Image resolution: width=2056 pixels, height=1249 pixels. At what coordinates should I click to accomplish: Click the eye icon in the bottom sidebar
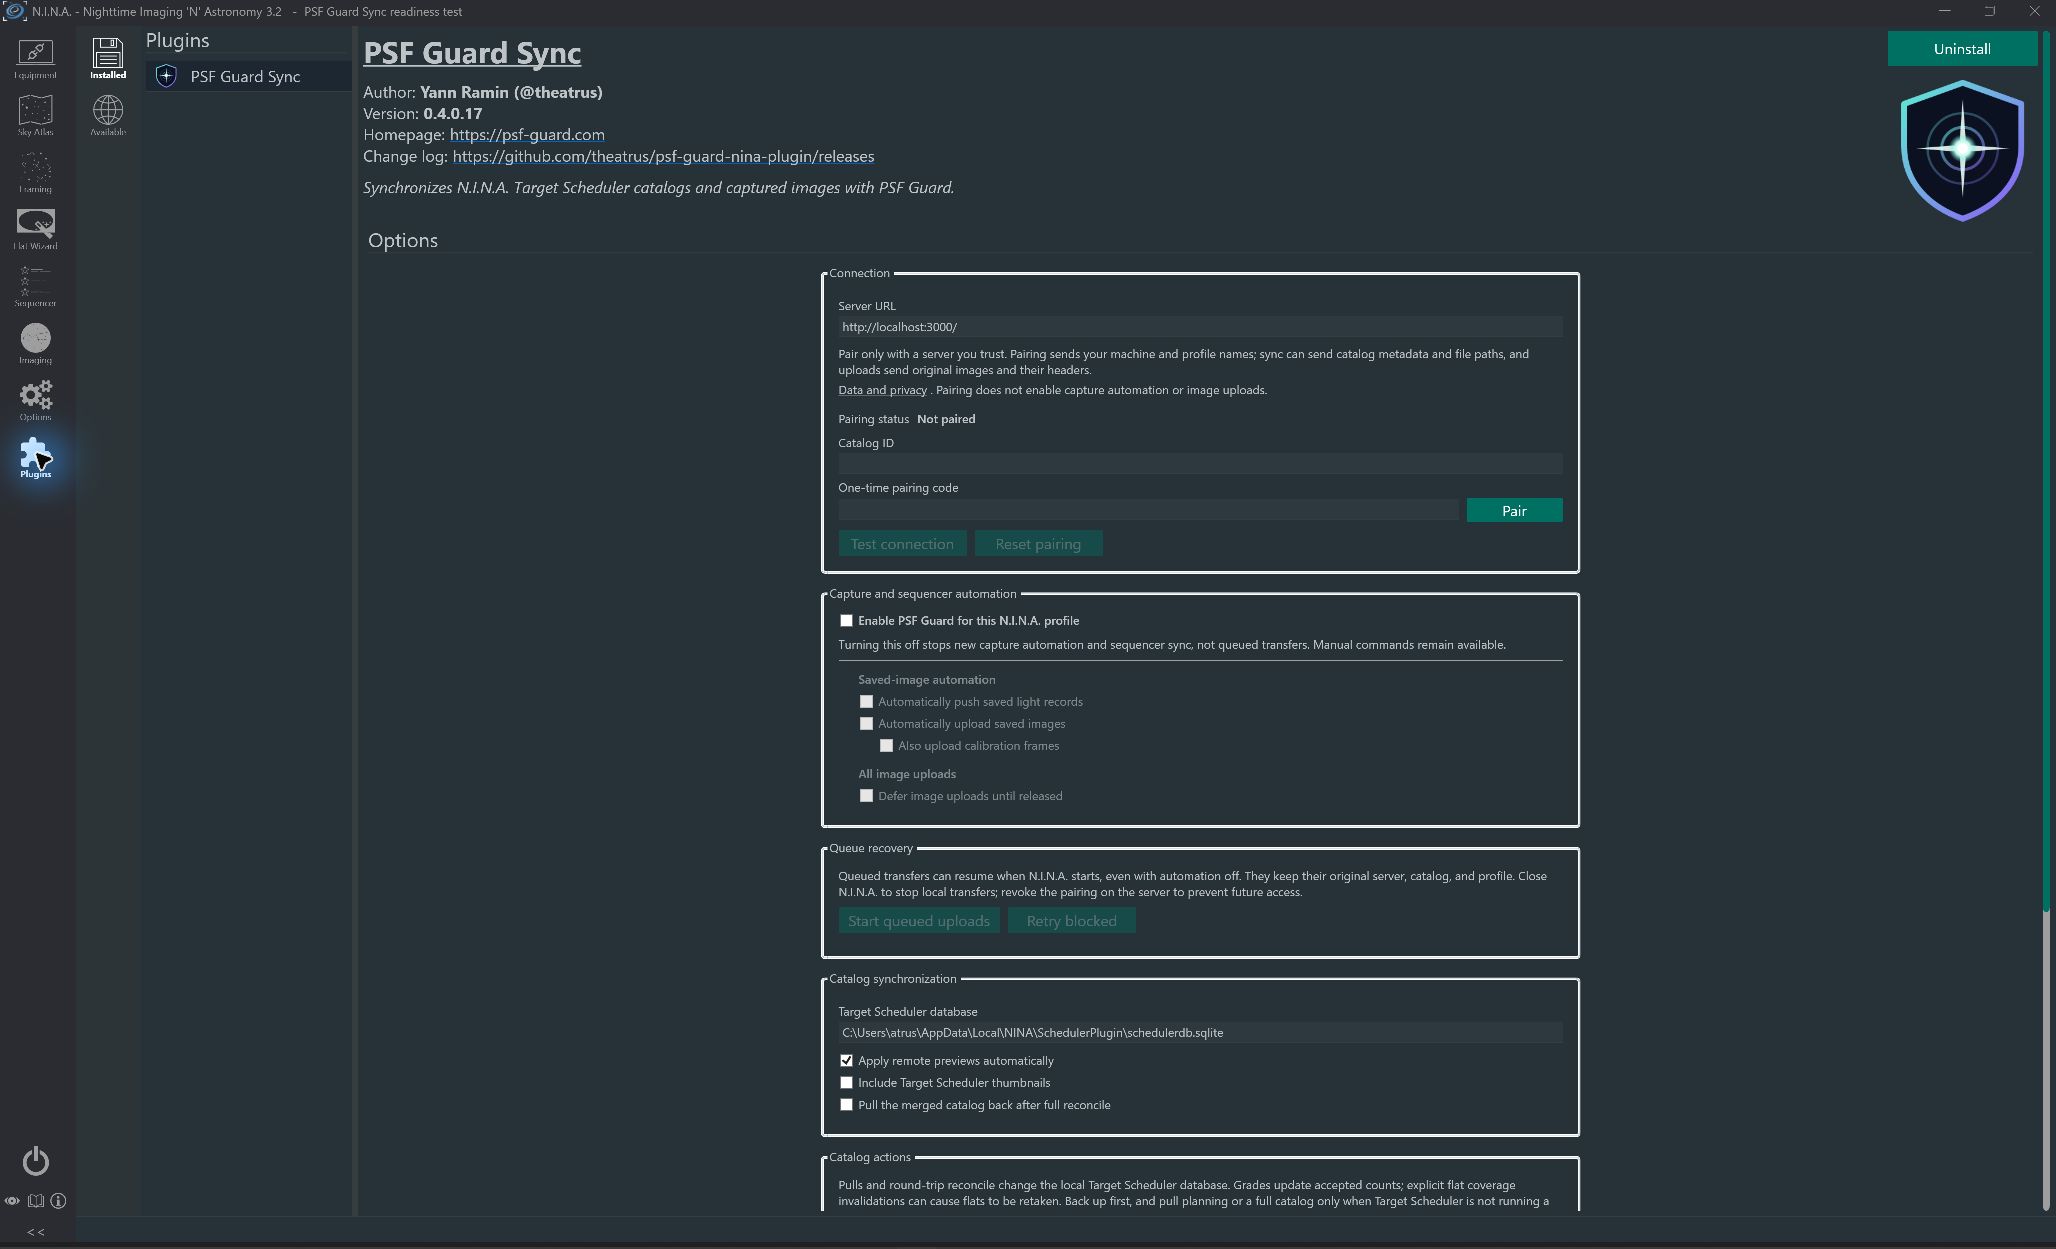12,1201
